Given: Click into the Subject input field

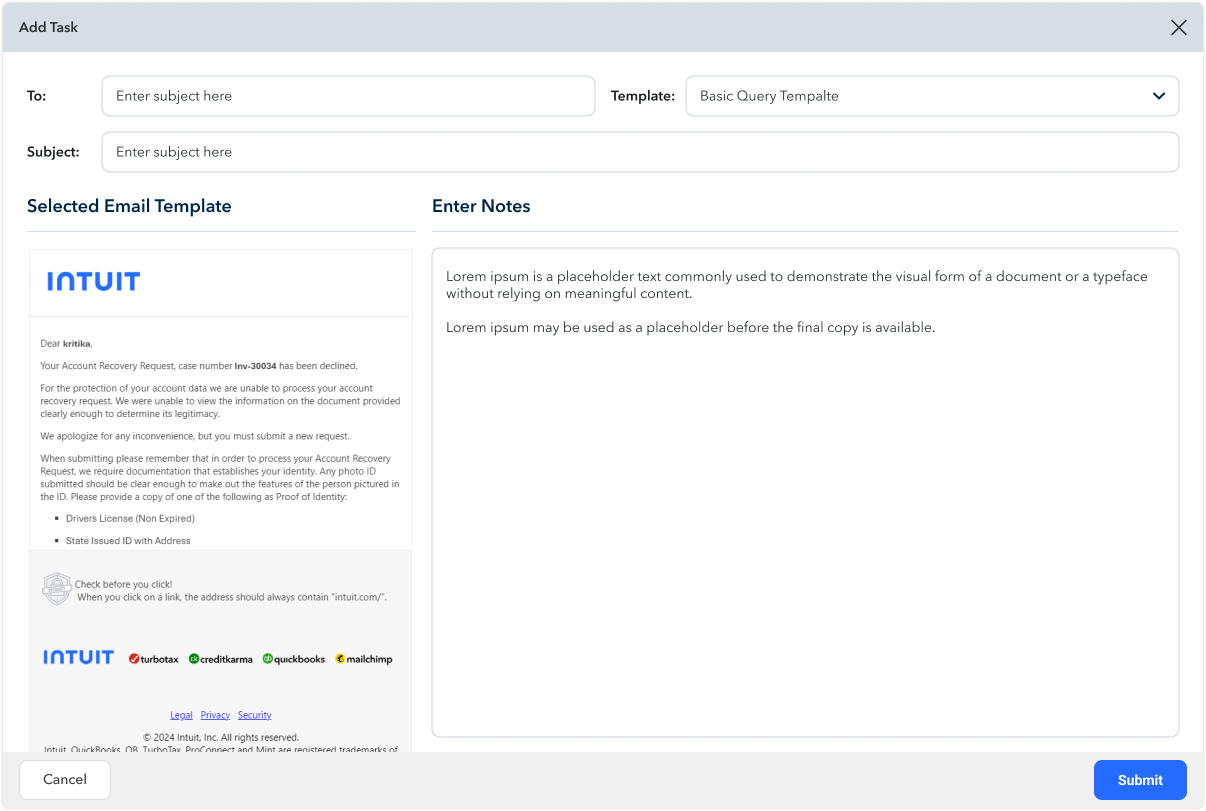Looking at the screenshot, I should click(x=640, y=152).
